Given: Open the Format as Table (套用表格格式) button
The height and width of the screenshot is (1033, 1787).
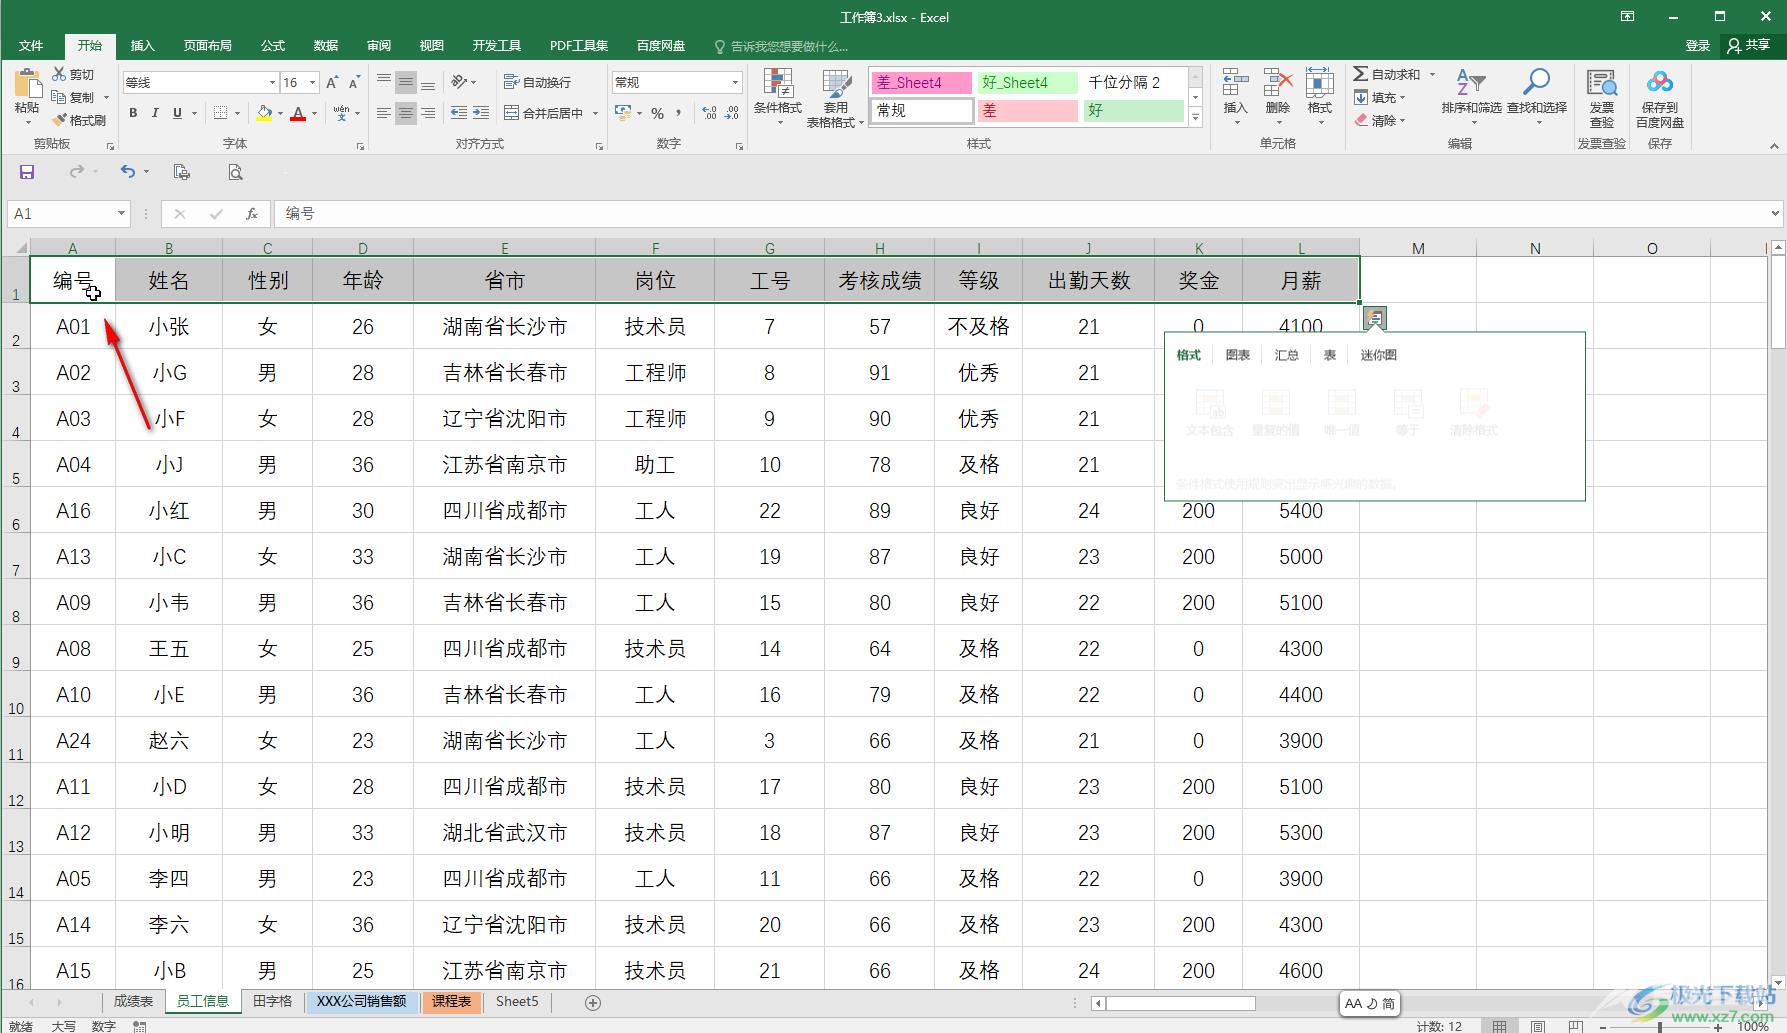Looking at the screenshot, I should pyautogui.click(x=835, y=98).
